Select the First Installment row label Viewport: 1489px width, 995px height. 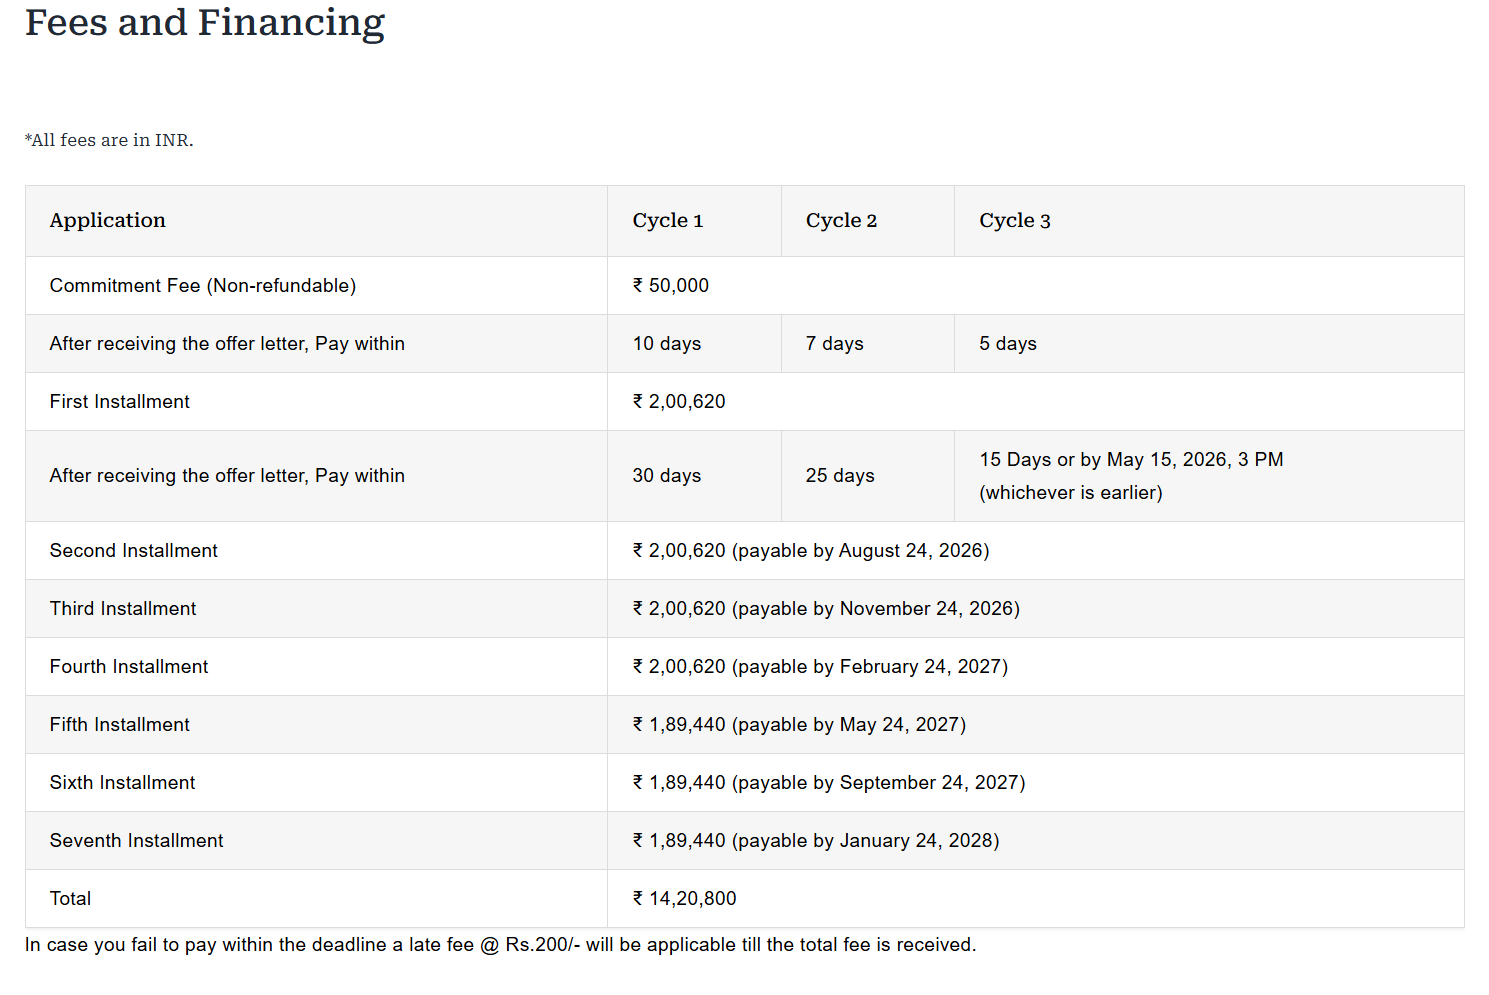click(x=120, y=402)
